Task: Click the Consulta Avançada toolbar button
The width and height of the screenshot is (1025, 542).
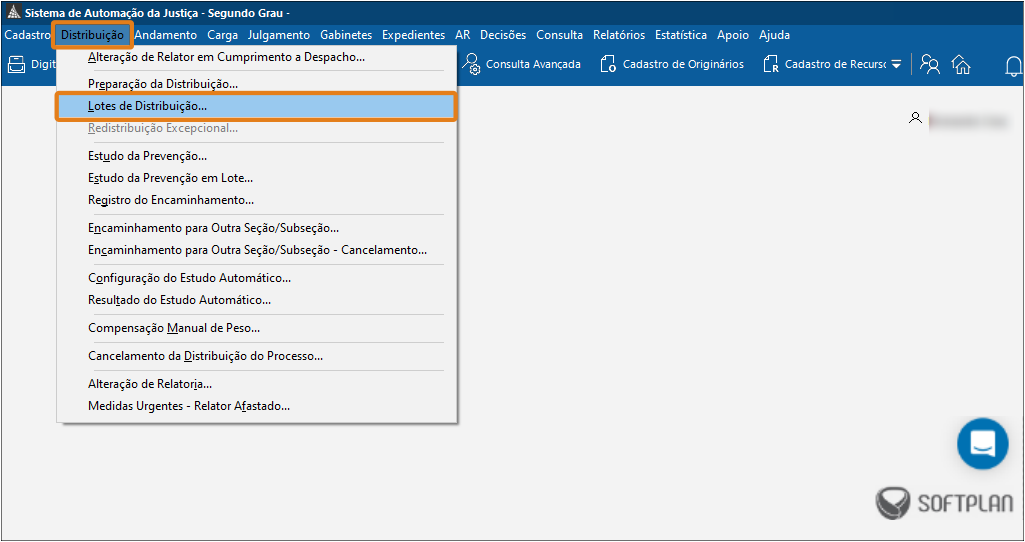Action: (521, 64)
